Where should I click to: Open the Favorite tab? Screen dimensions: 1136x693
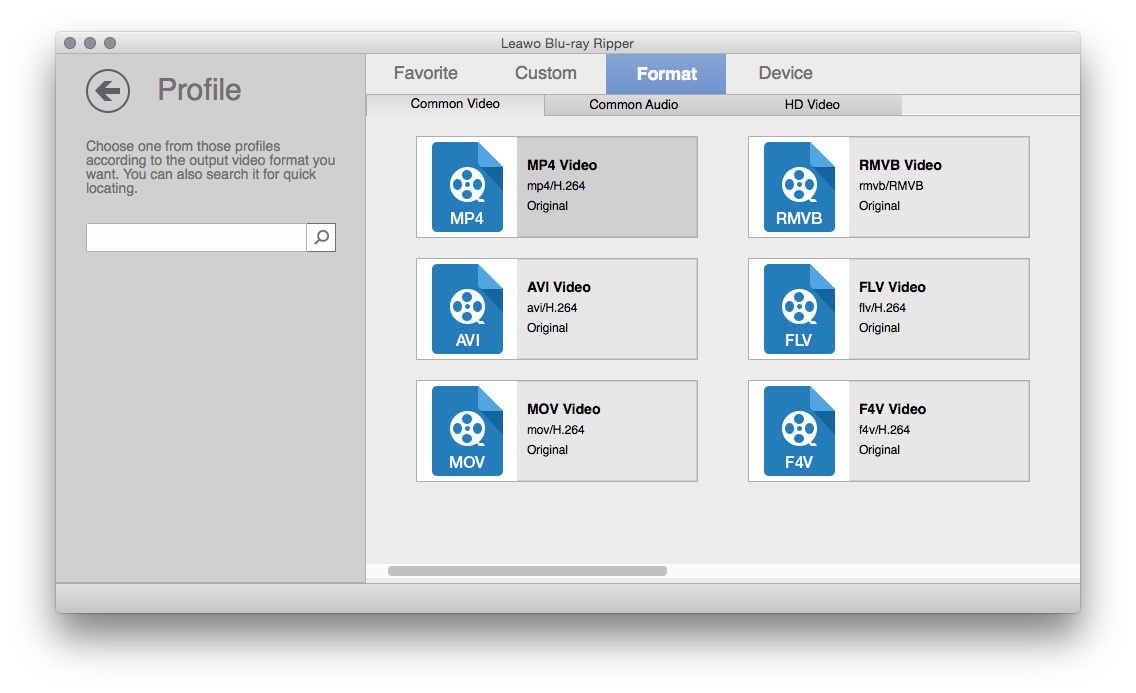pyautogui.click(x=425, y=73)
